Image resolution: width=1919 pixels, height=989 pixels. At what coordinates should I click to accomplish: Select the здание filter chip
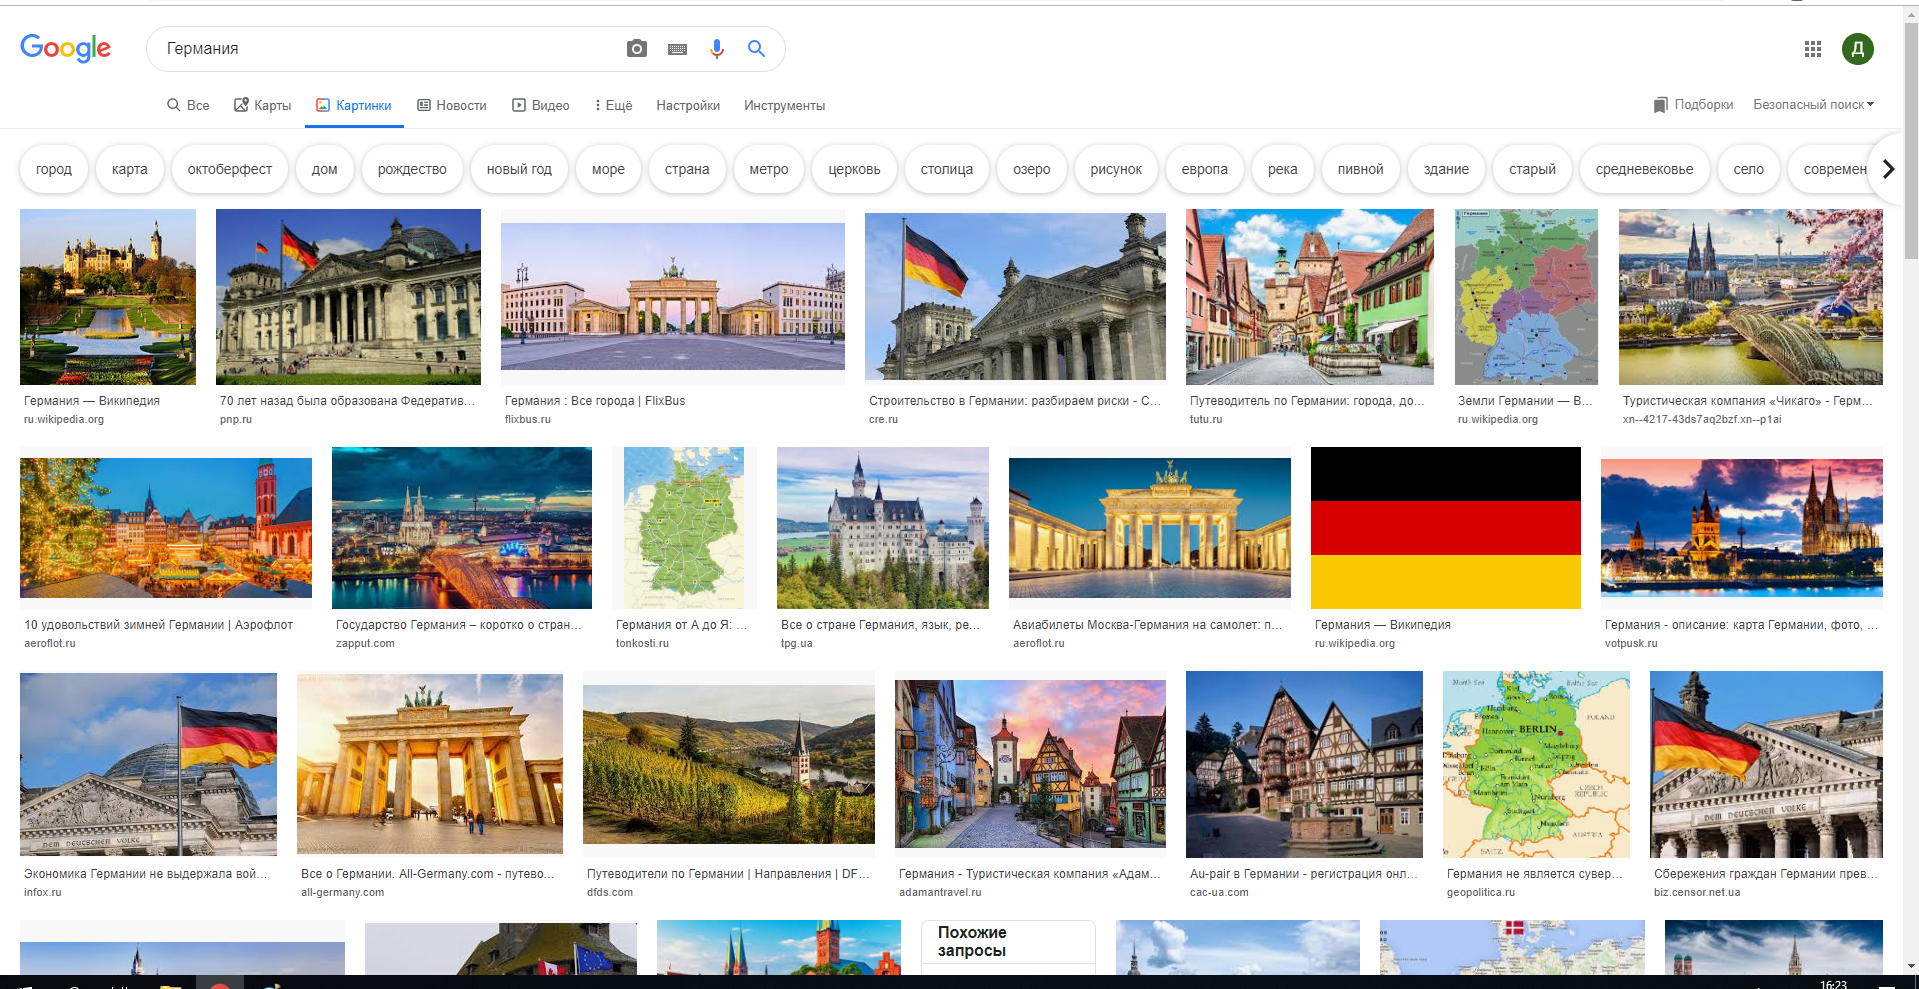[x=1447, y=169]
